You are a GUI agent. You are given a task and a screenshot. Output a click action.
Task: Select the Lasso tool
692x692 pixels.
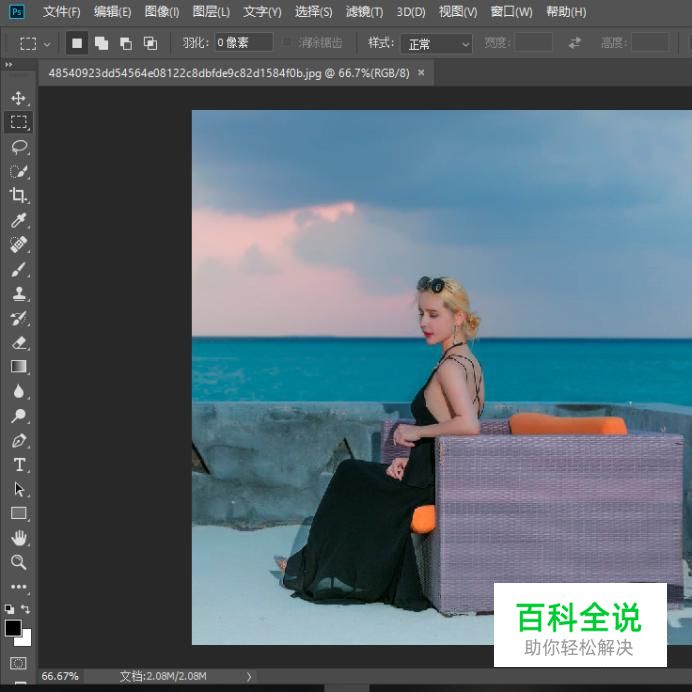point(18,147)
